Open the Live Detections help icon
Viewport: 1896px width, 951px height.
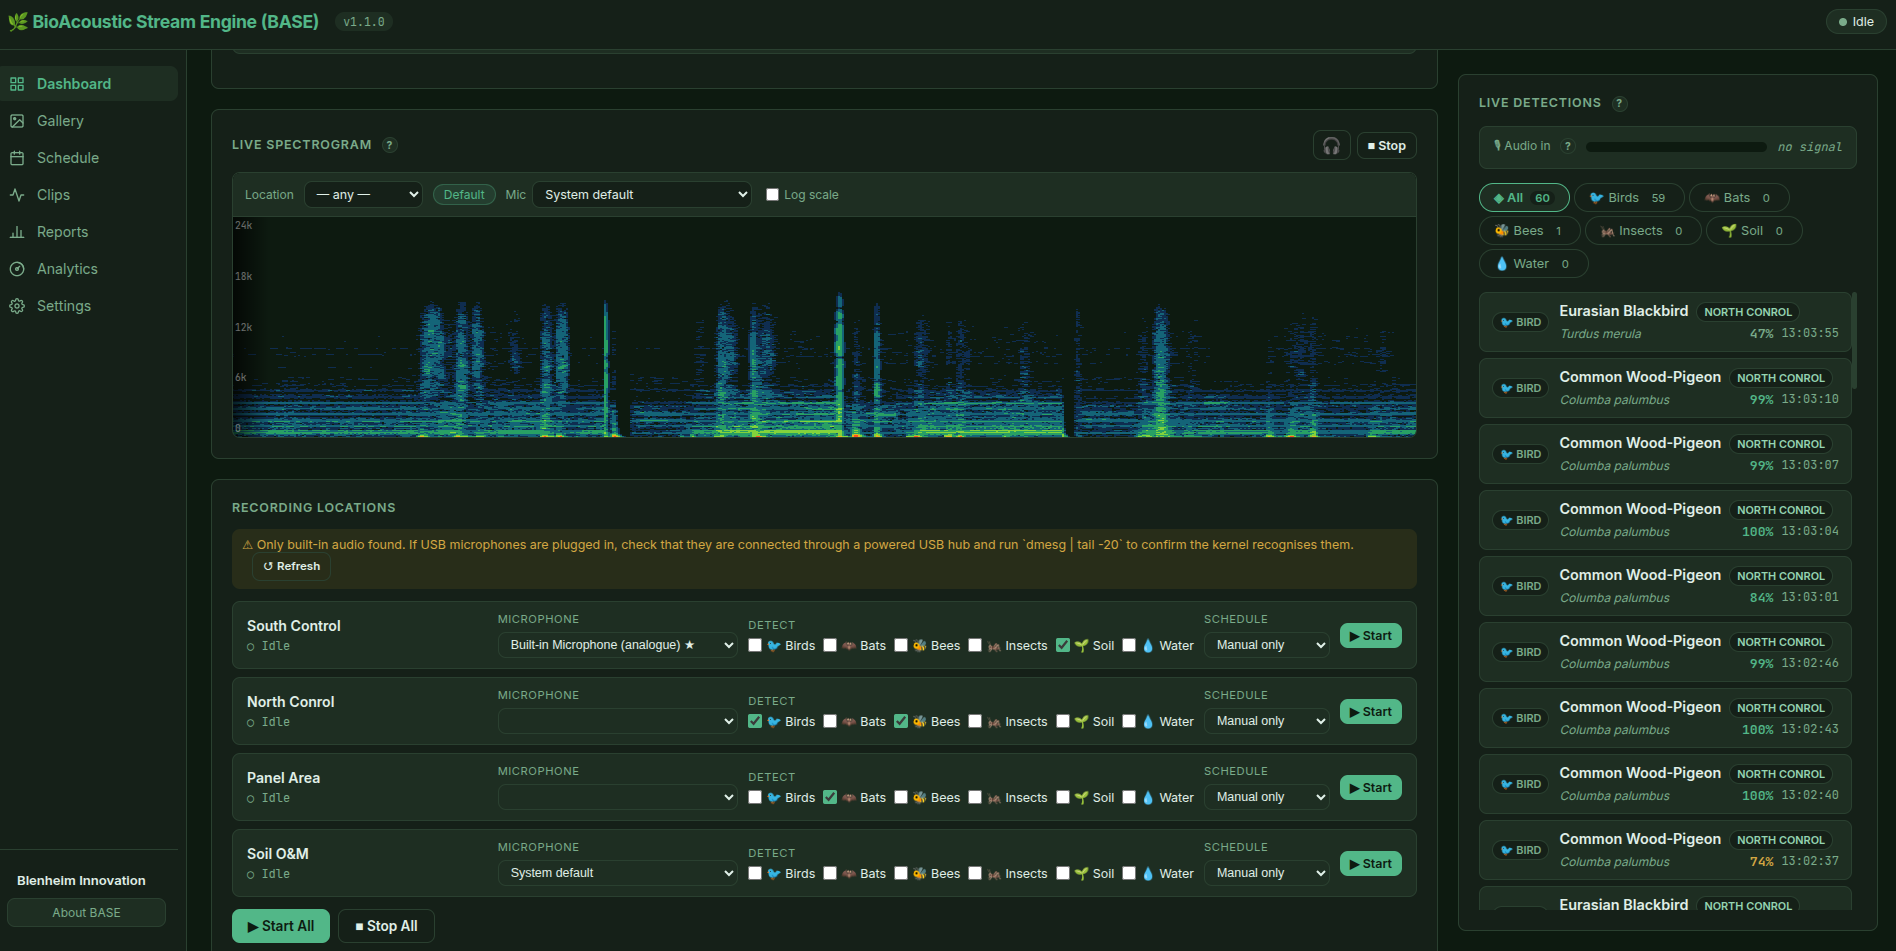(1619, 103)
